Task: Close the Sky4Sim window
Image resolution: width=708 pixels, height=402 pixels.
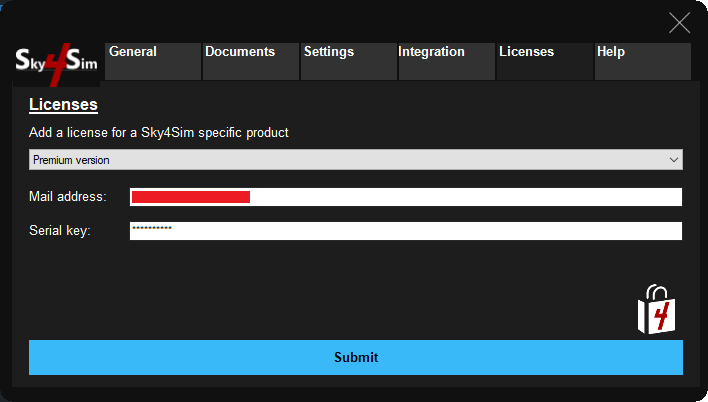Action: coord(679,23)
